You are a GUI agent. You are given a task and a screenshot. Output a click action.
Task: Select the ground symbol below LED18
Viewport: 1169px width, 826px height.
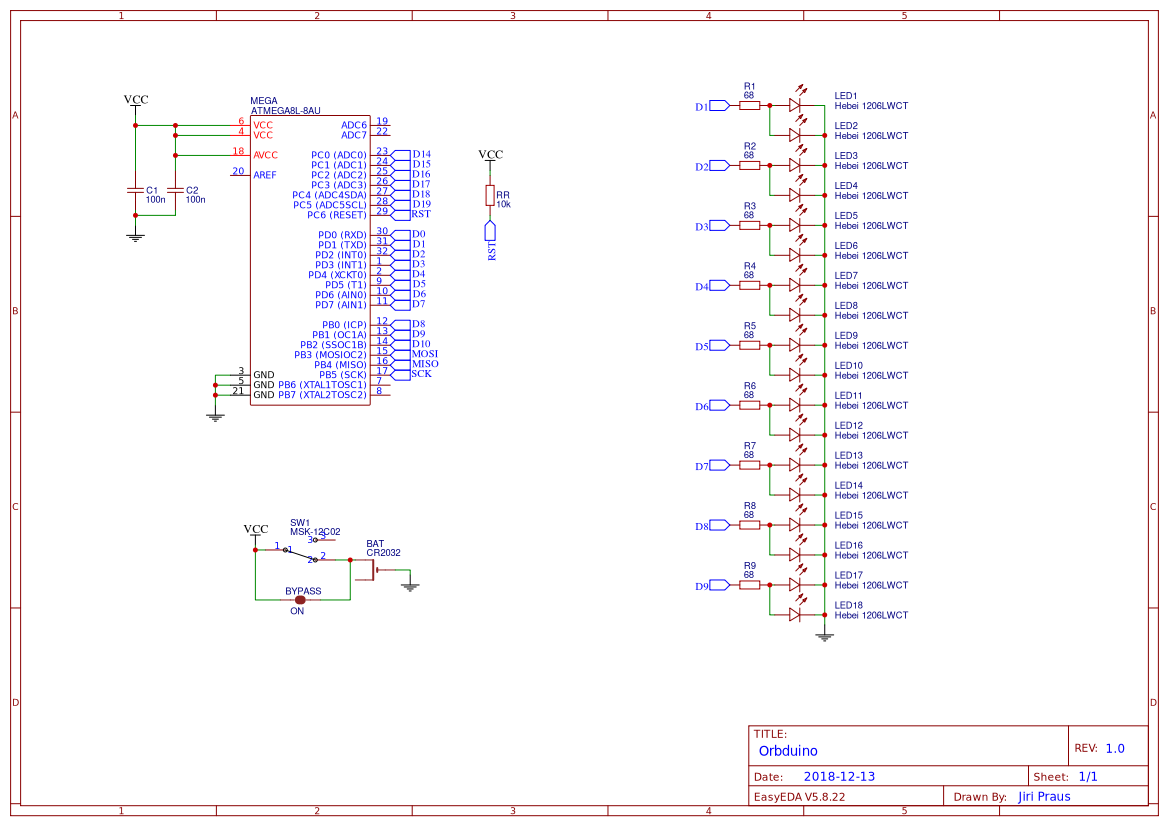823,634
